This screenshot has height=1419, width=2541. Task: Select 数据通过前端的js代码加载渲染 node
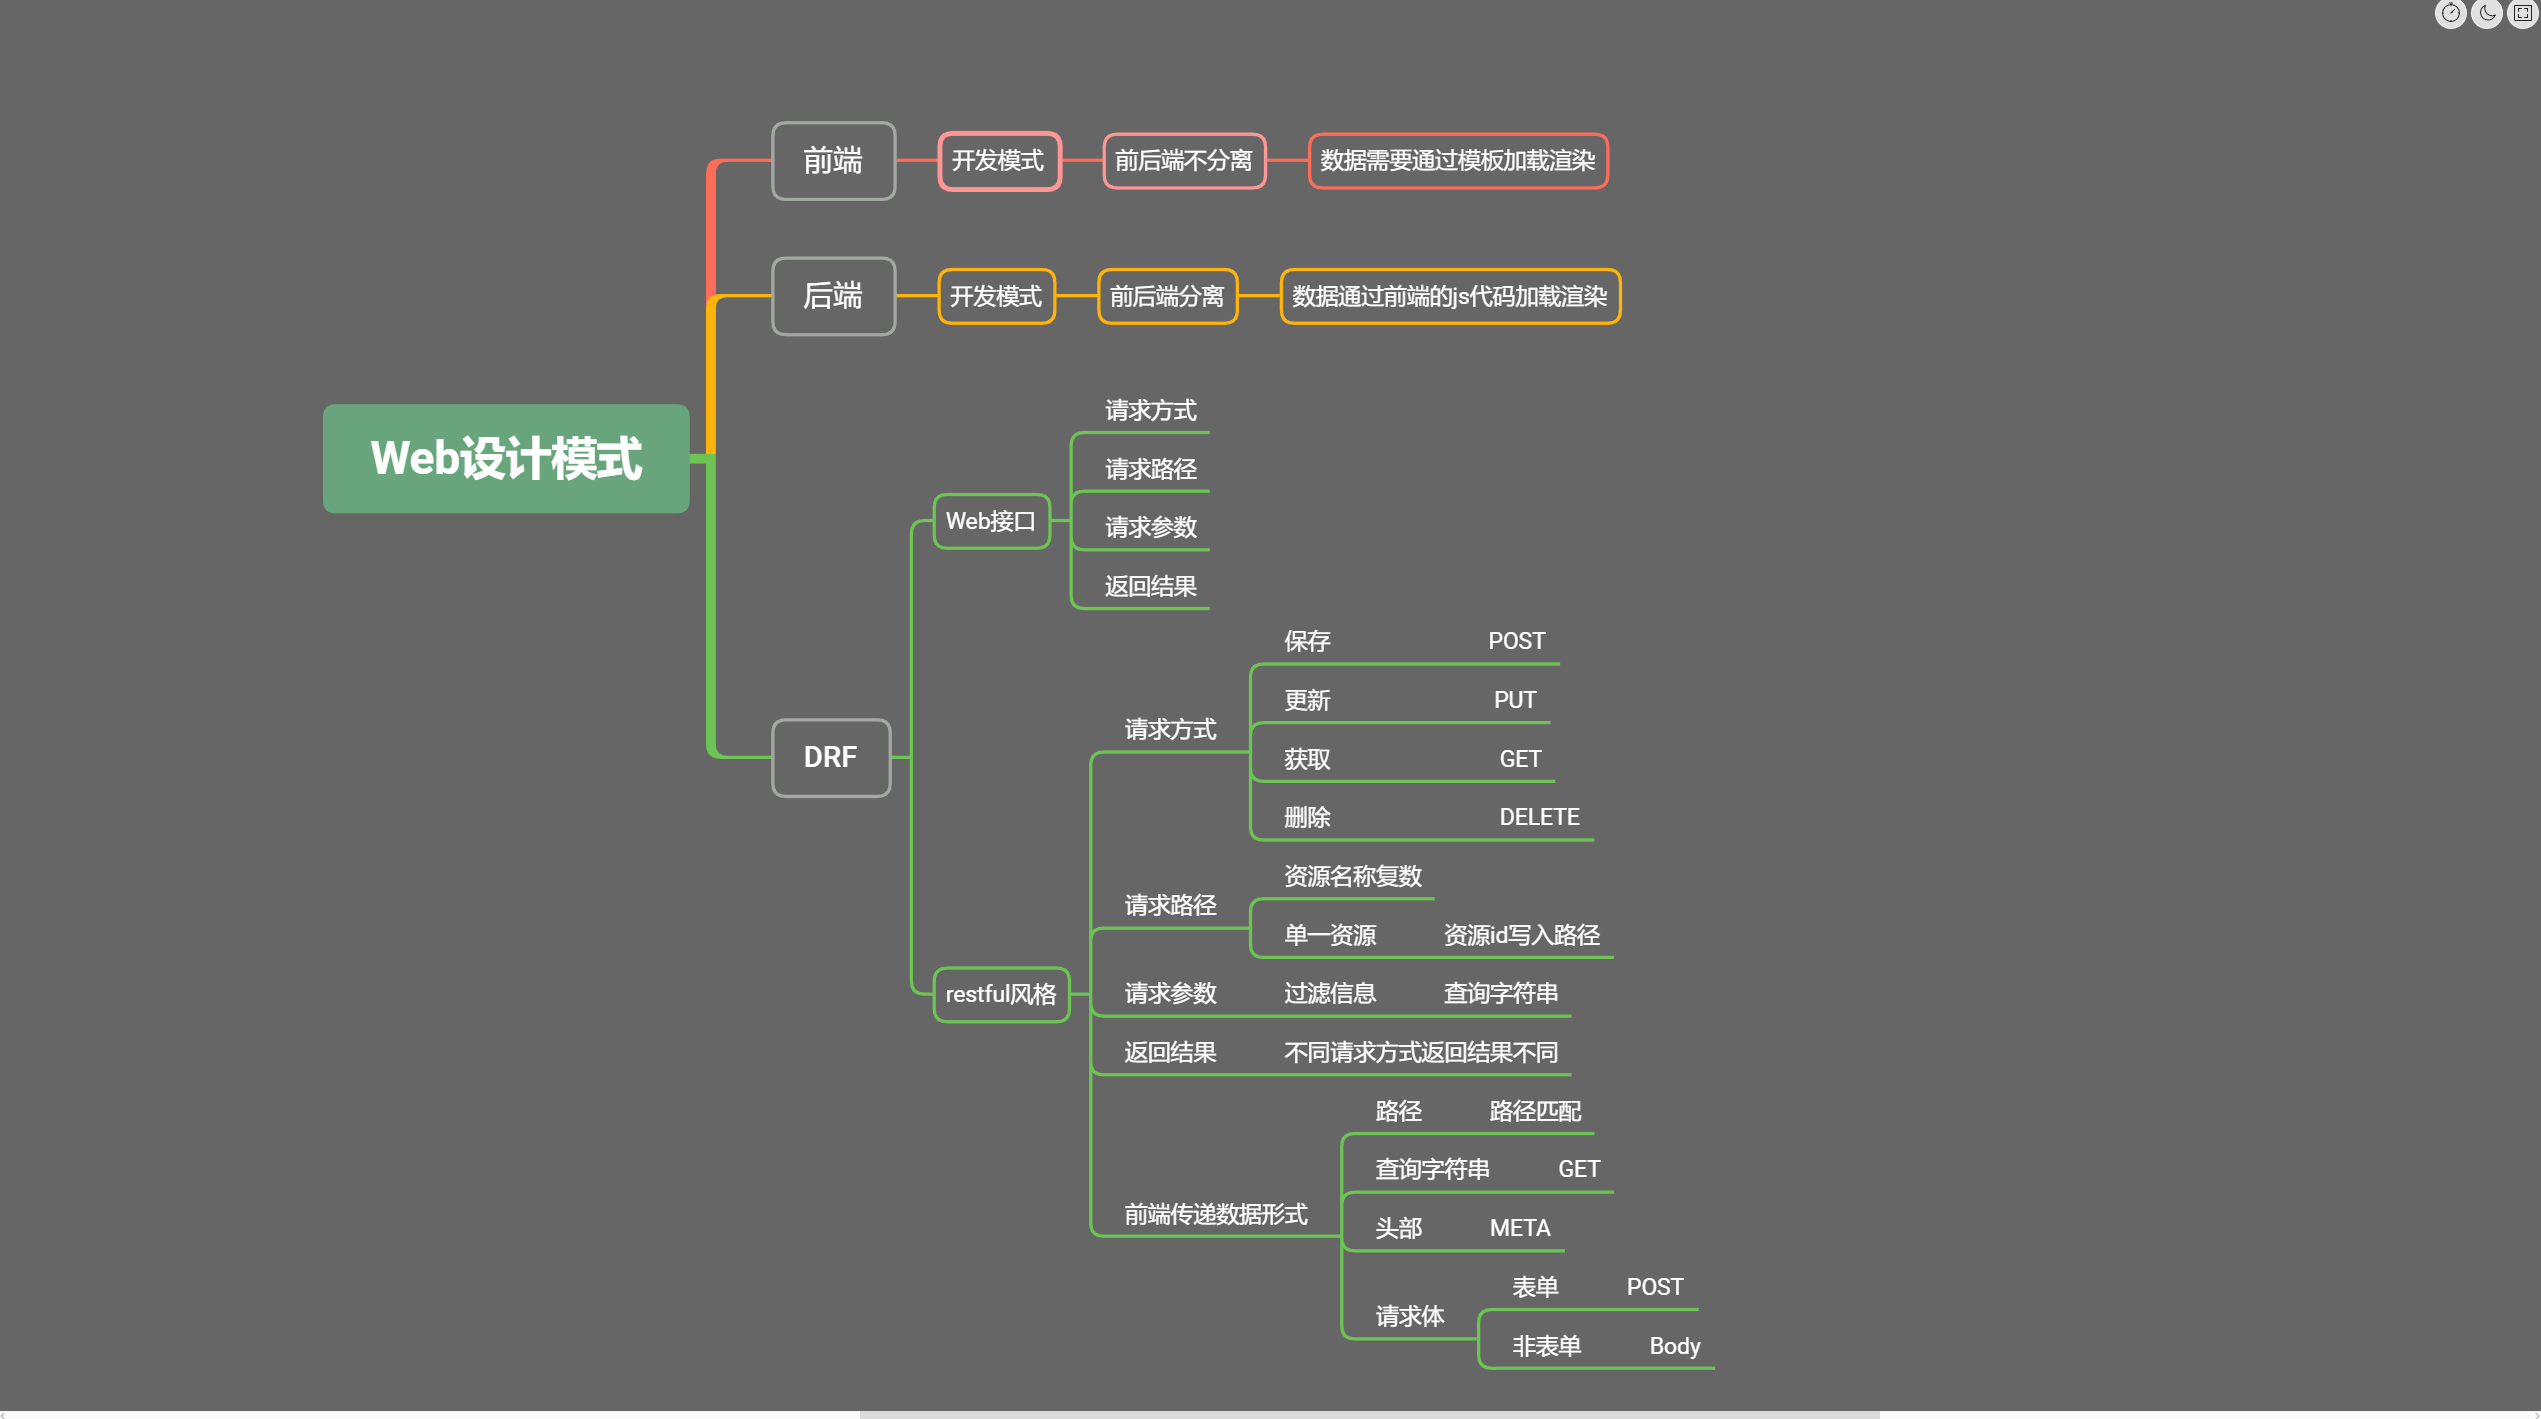[x=1450, y=296]
